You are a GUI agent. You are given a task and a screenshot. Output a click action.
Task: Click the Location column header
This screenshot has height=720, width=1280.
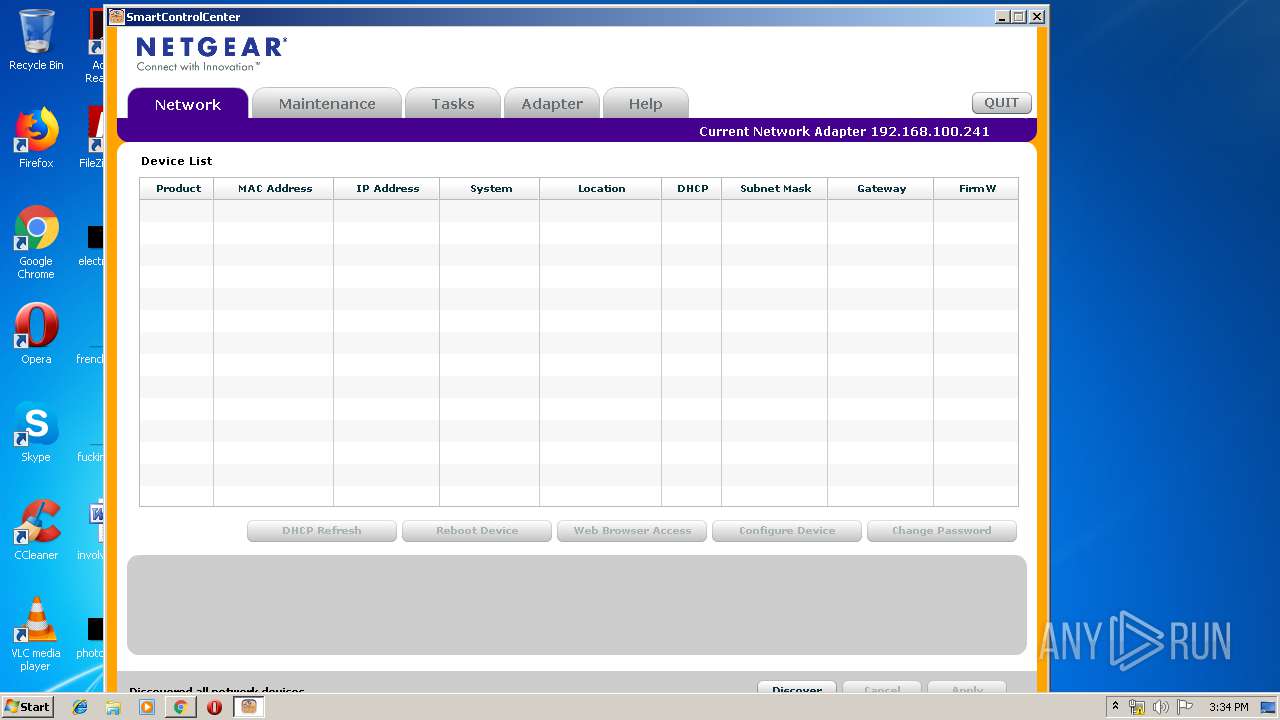click(x=601, y=188)
